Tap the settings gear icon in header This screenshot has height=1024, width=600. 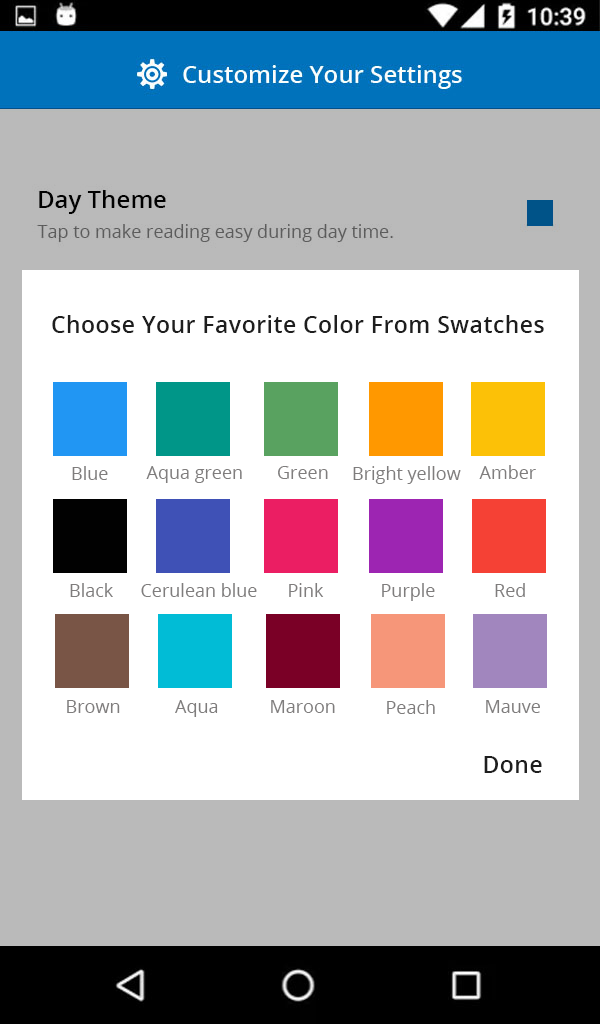(x=152, y=75)
